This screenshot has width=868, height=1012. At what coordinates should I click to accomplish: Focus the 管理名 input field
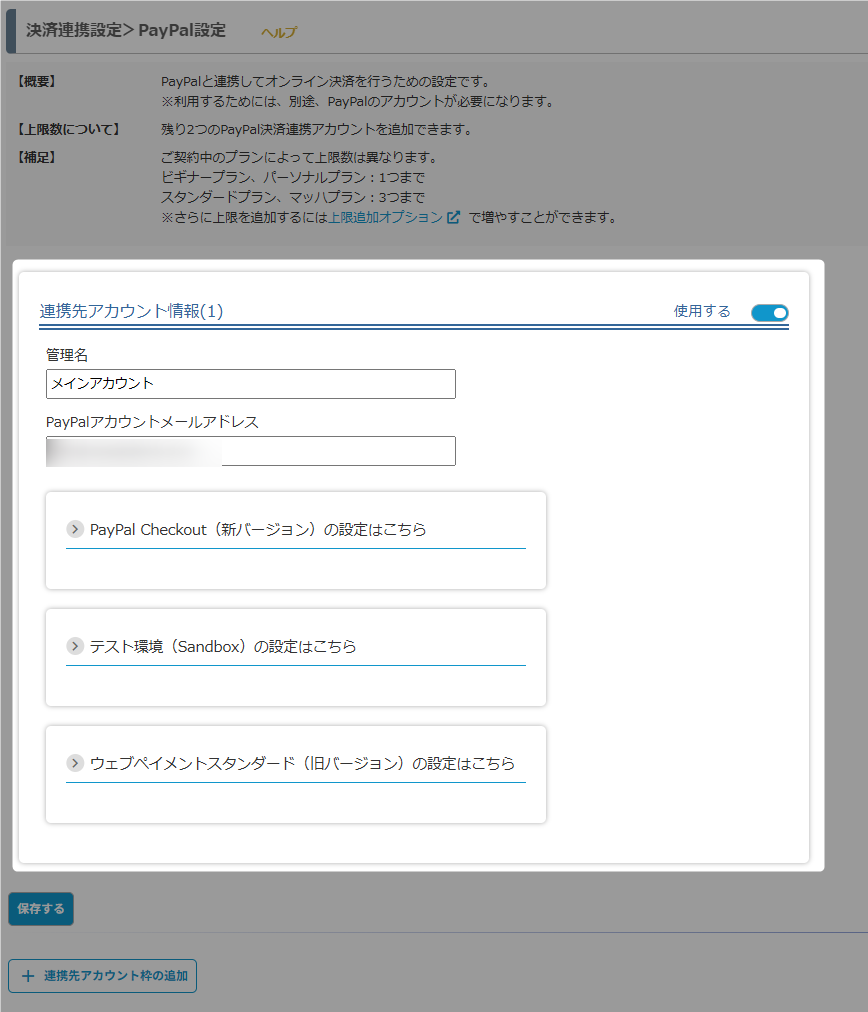(250, 384)
